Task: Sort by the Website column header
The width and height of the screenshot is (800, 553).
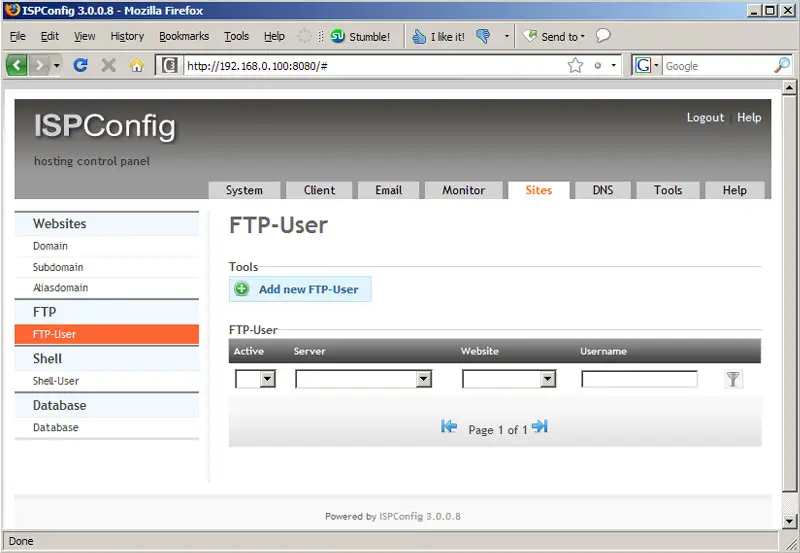Action: pos(480,351)
